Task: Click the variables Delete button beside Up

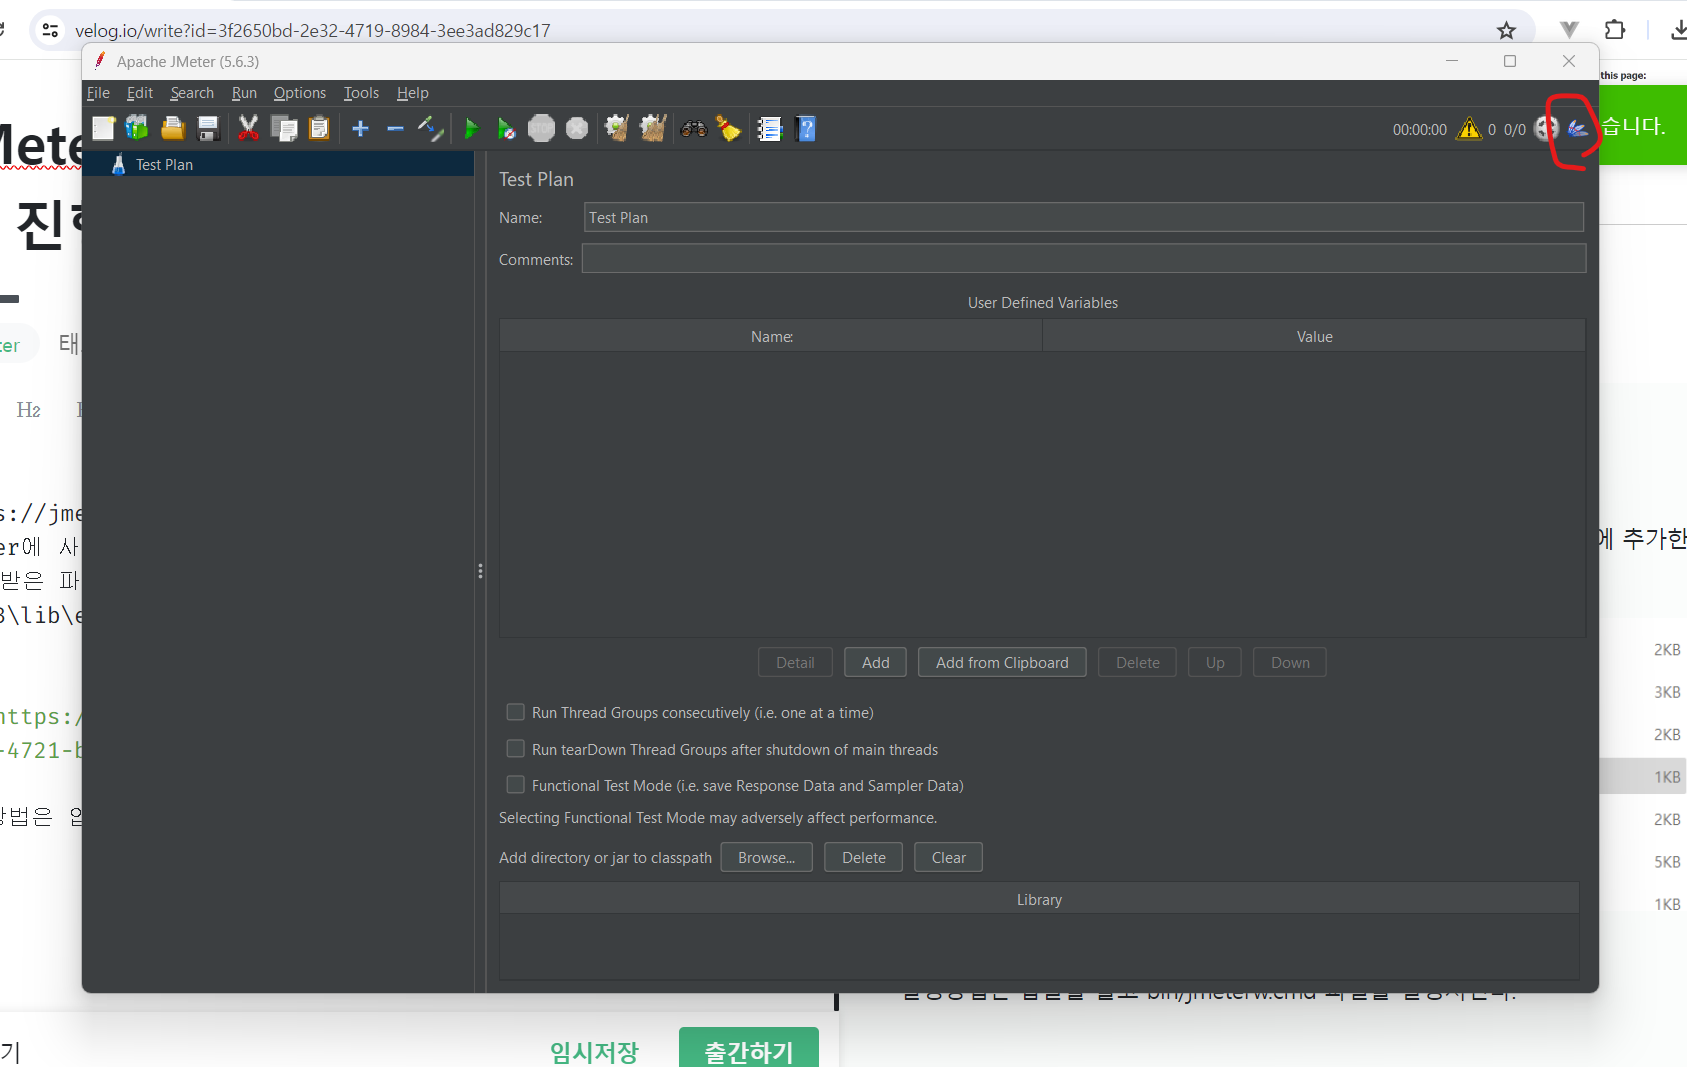Action: 1137,662
